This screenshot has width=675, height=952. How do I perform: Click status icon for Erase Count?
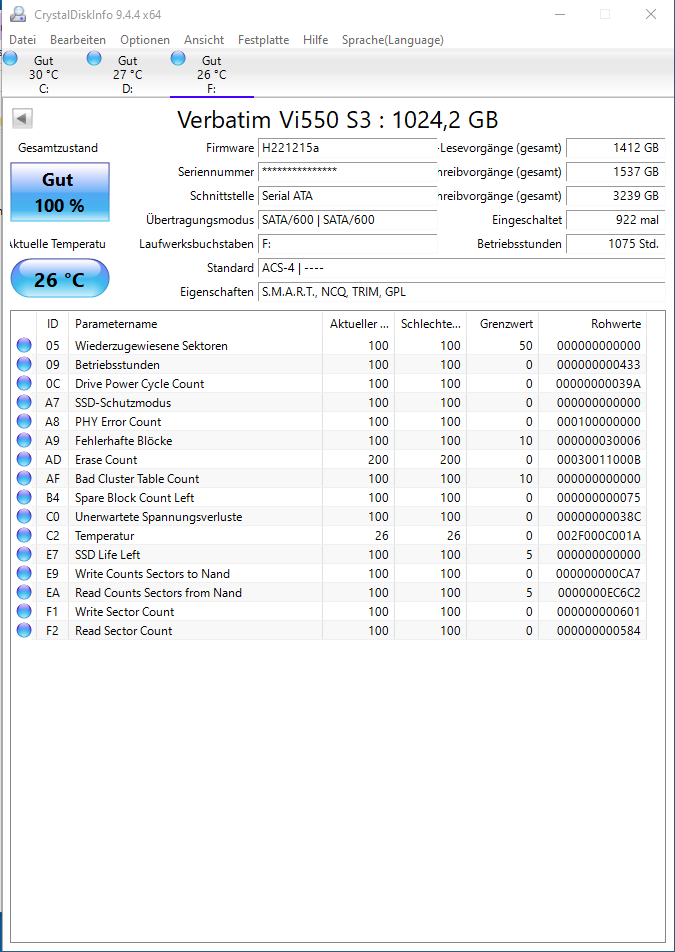tap(24, 460)
